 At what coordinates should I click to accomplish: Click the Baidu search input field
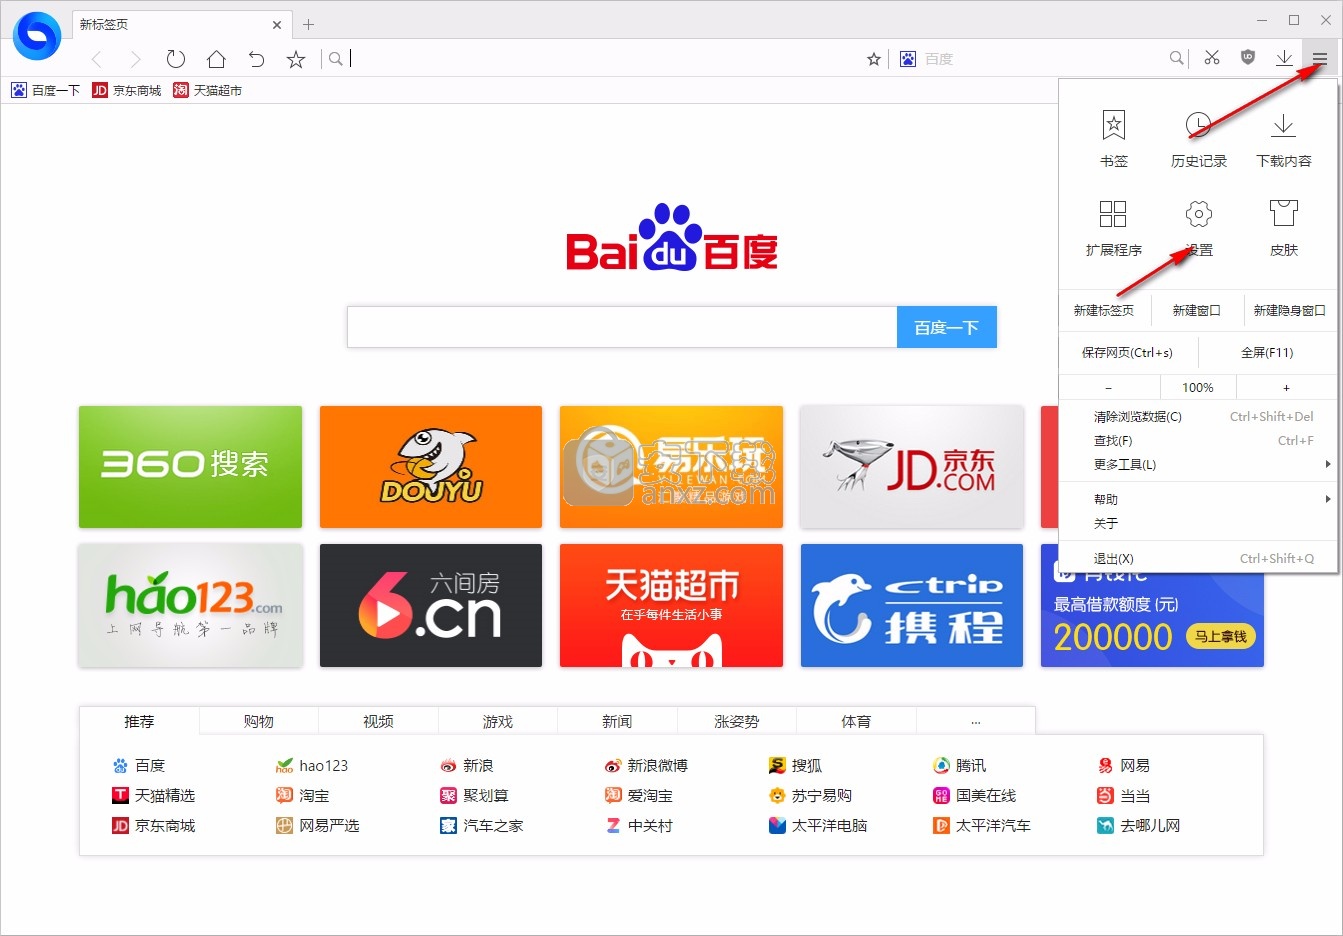(x=622, y=327)
